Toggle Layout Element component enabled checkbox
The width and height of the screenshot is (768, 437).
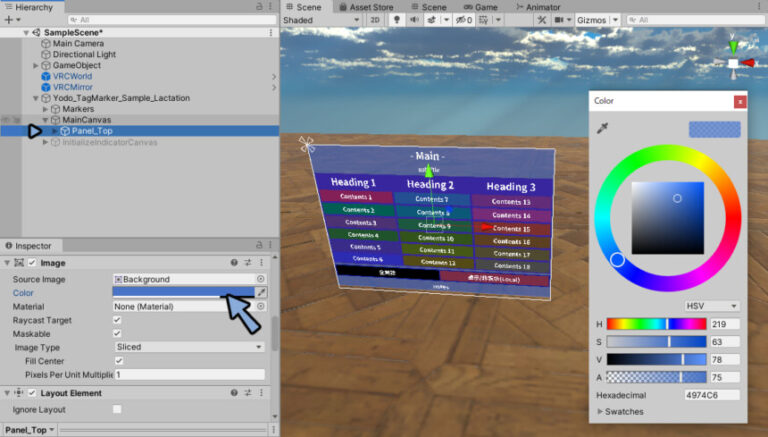pos(32,393)
